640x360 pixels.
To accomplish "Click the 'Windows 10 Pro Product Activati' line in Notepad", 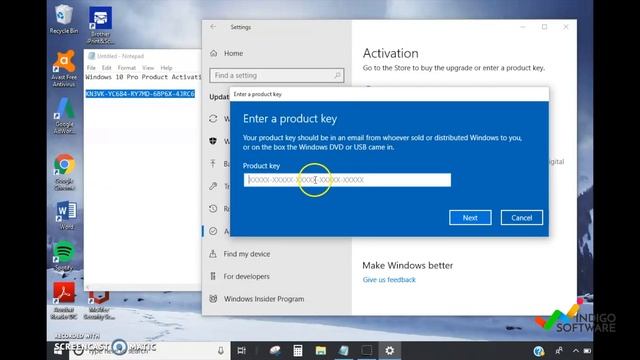I will (x=143, y=77).
